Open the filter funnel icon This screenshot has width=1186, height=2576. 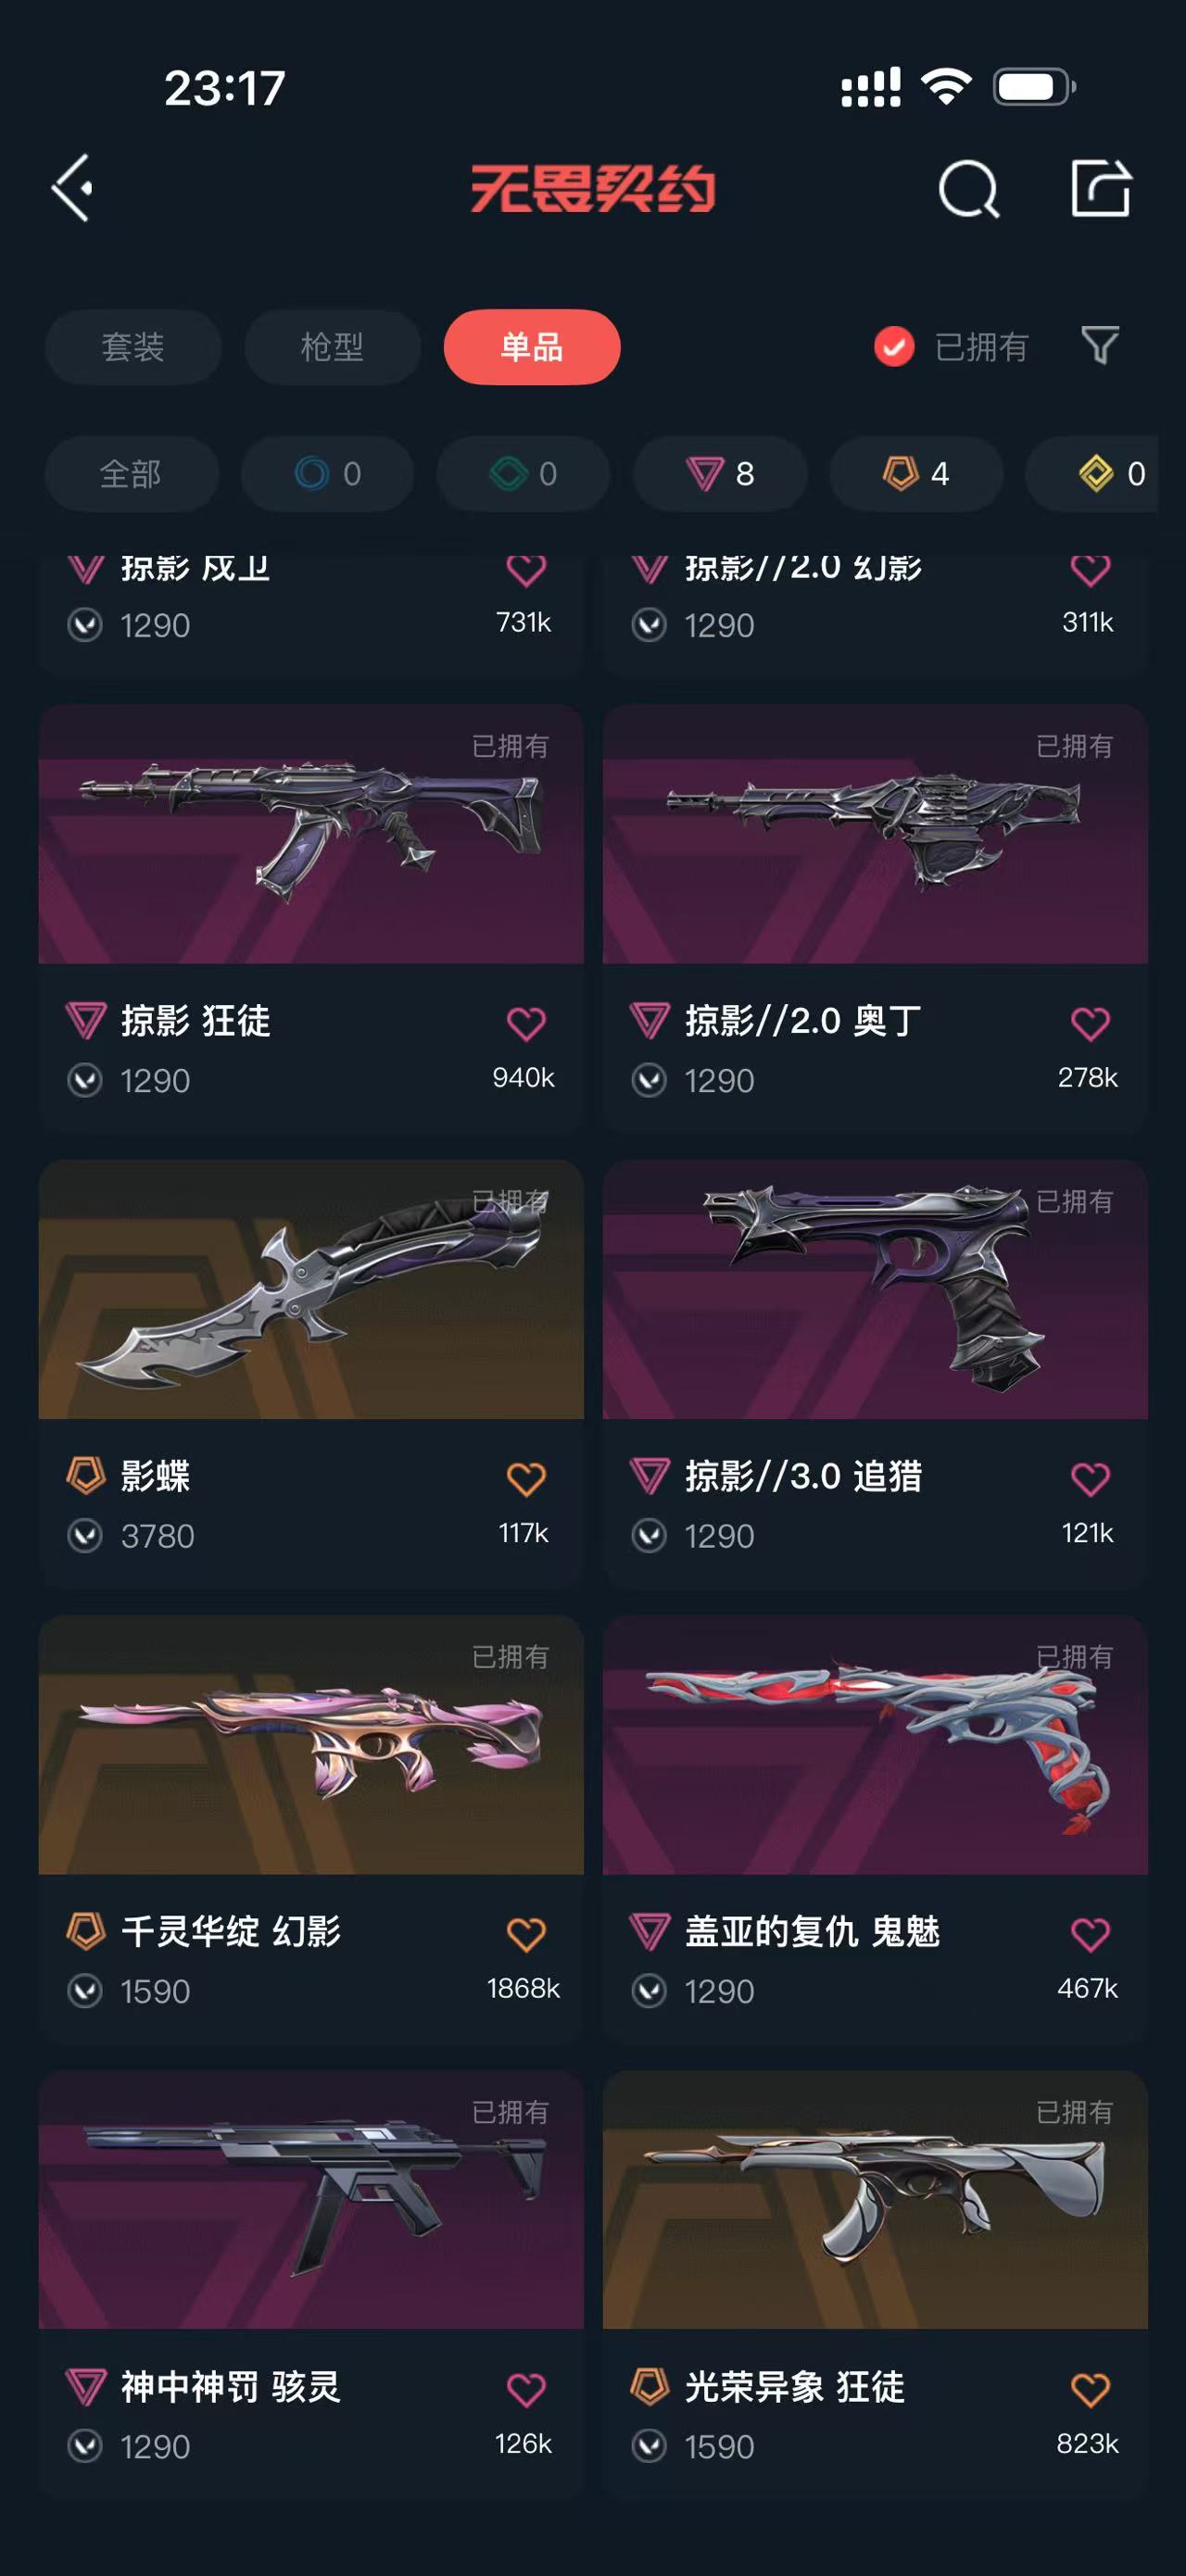(x=1100, y=346)
